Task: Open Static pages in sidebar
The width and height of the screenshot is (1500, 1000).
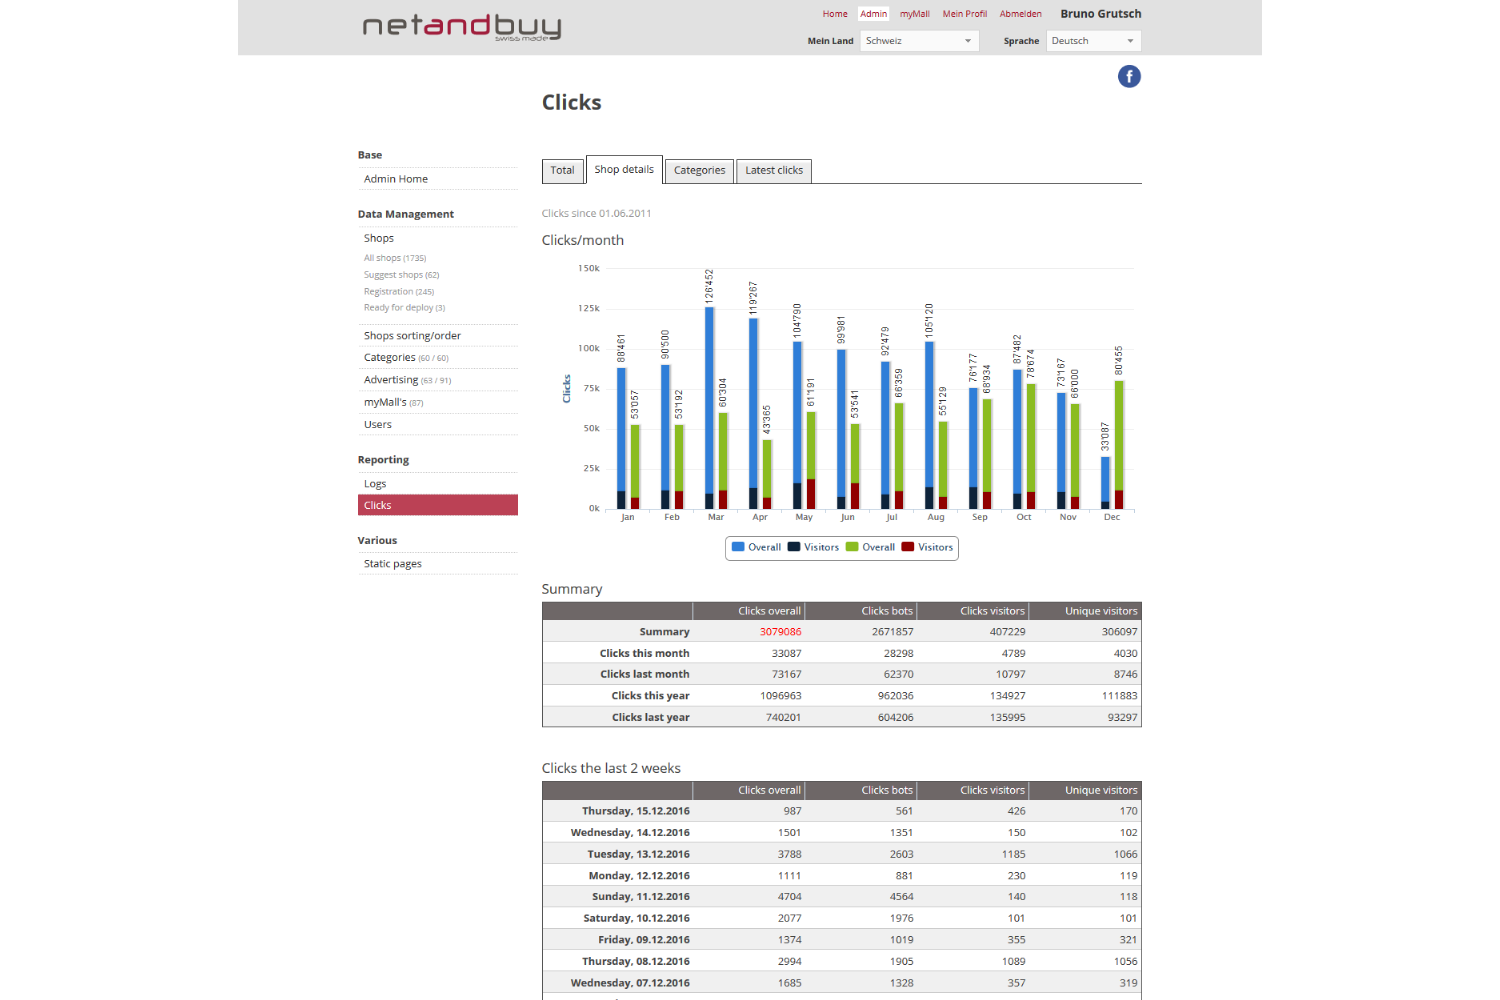Action: pos(393,564)
